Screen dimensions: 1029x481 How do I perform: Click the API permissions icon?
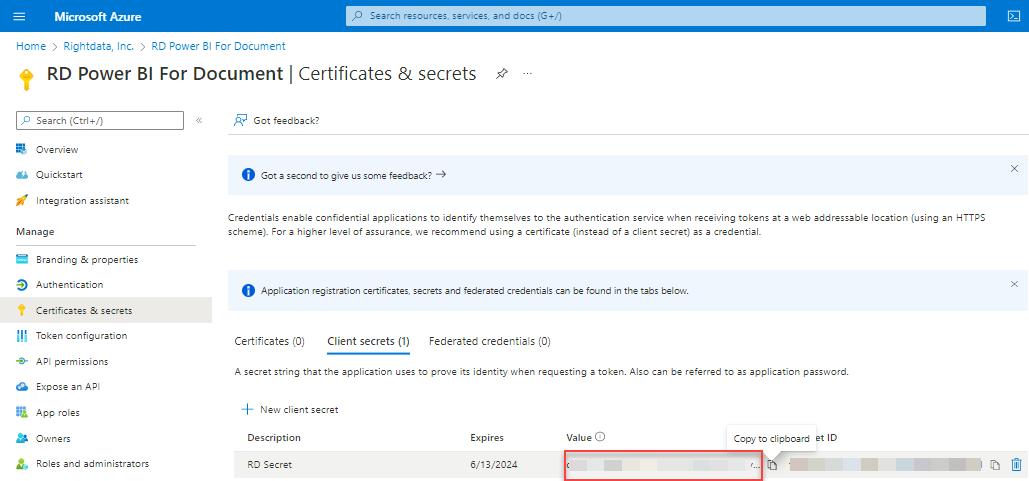[22, 362]
